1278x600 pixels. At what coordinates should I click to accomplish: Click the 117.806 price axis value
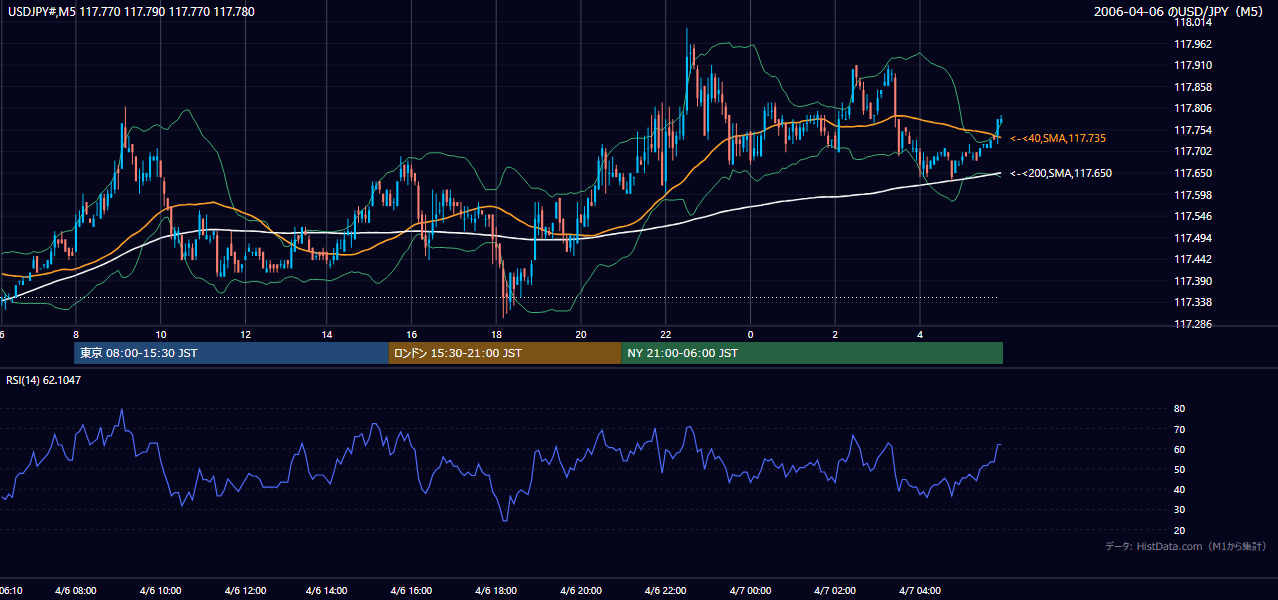1193,108
